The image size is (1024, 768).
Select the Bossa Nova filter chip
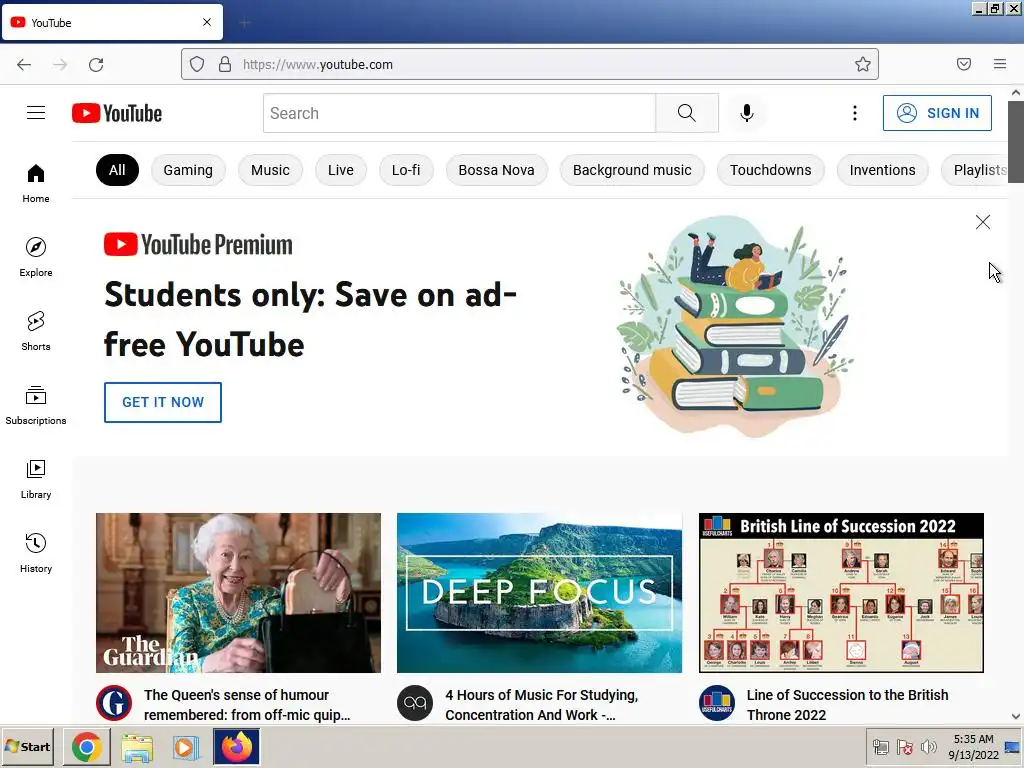(x=496, y=170)
